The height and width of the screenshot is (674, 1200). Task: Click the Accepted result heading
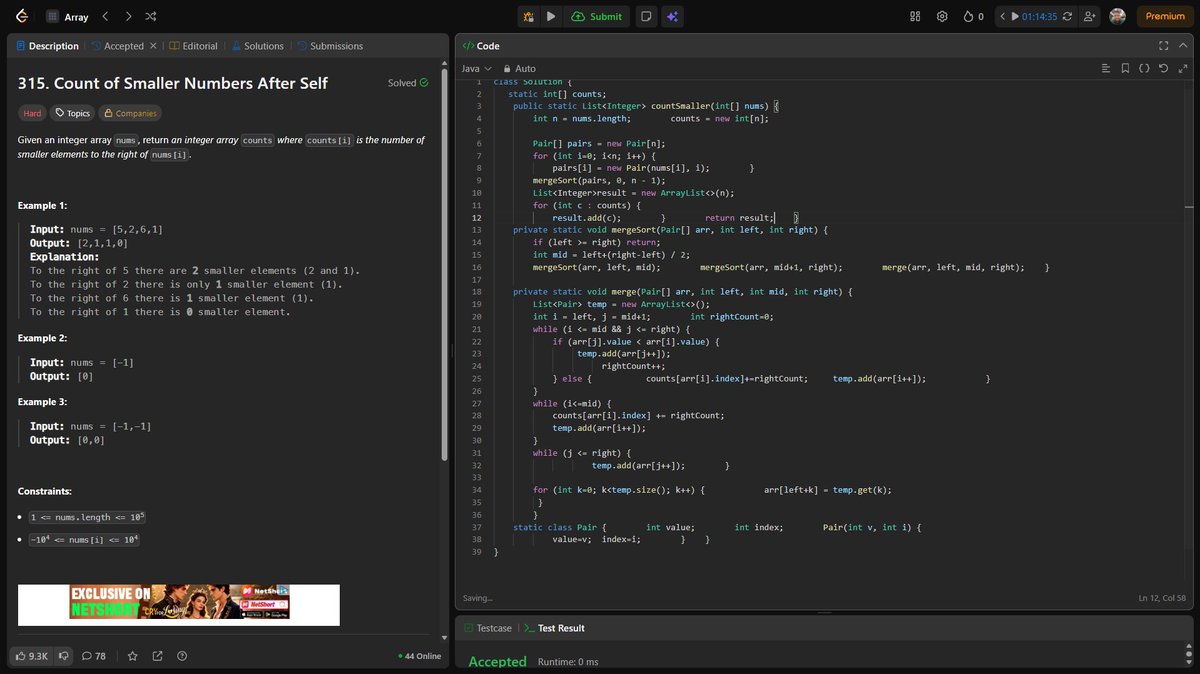pos(497,661)
